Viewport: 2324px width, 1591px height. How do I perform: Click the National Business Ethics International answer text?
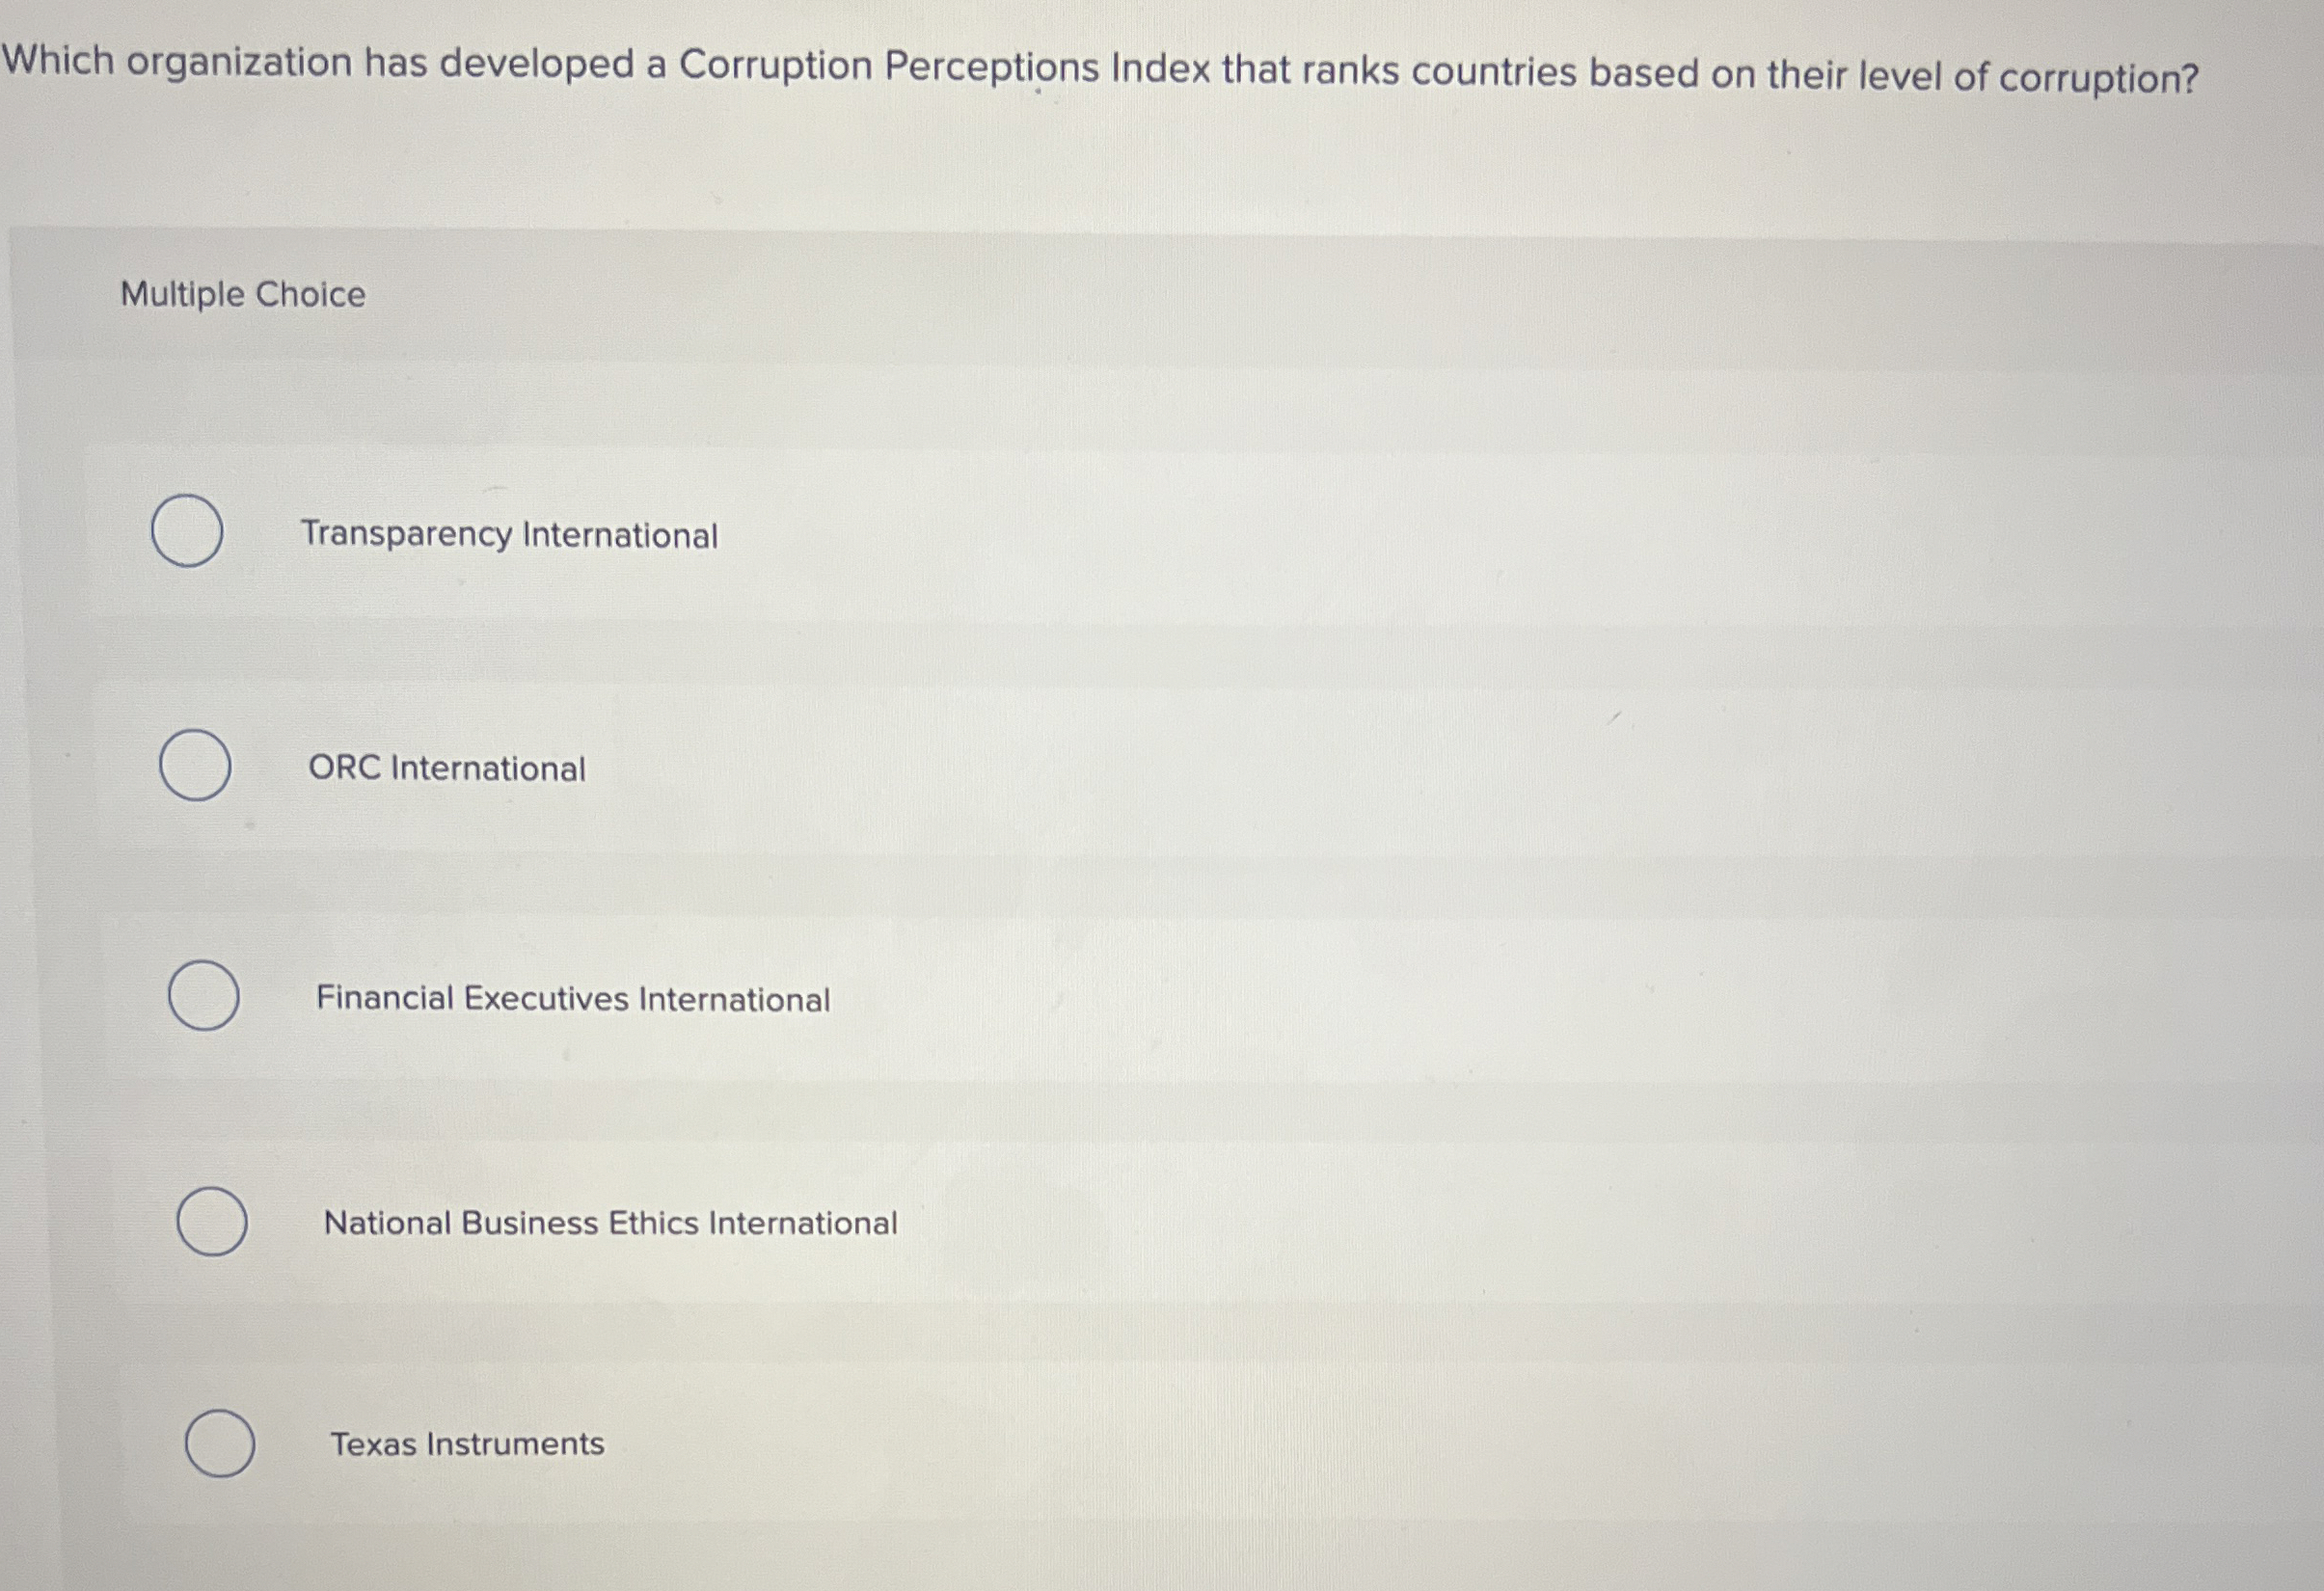(x=610, y=1223)
